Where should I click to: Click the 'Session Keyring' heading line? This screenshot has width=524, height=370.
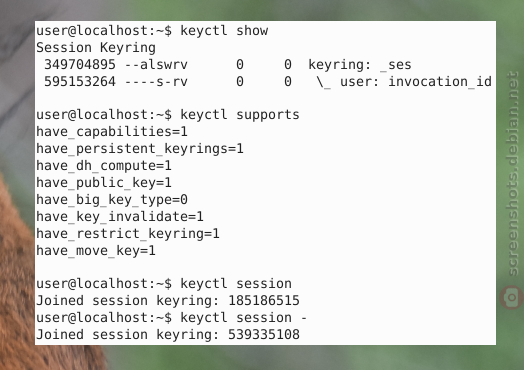click(x=96, y=47)
